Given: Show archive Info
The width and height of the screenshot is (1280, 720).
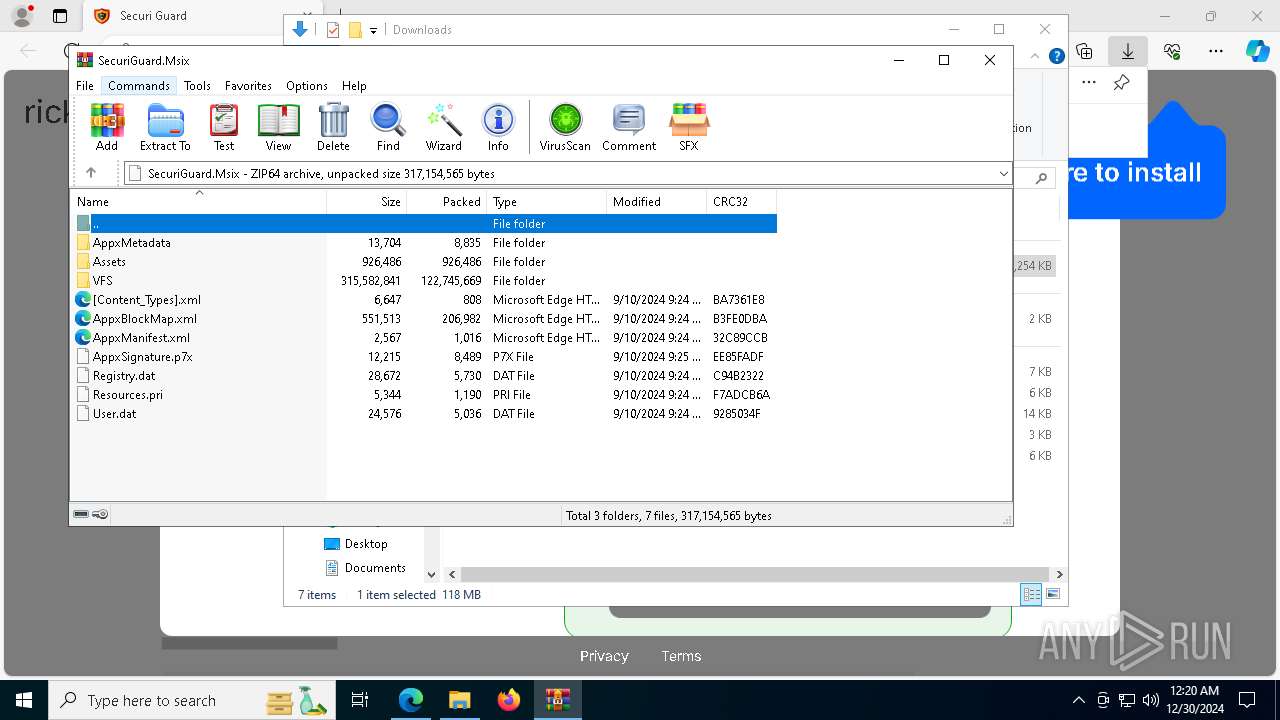Looking at the screenshot, I should pyautogui.click(x=498, y=127).
